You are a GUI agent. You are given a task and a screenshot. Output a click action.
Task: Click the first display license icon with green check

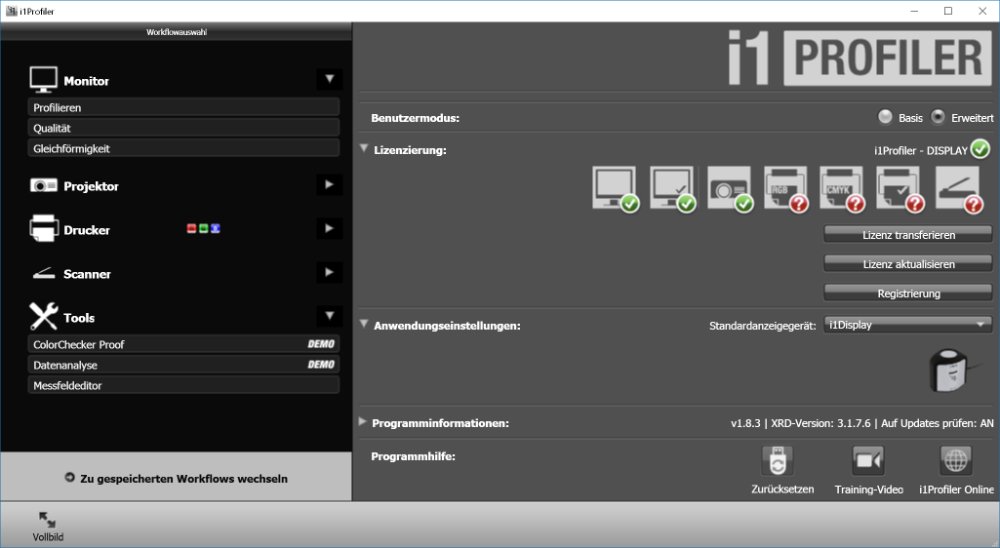click(615, 189)
